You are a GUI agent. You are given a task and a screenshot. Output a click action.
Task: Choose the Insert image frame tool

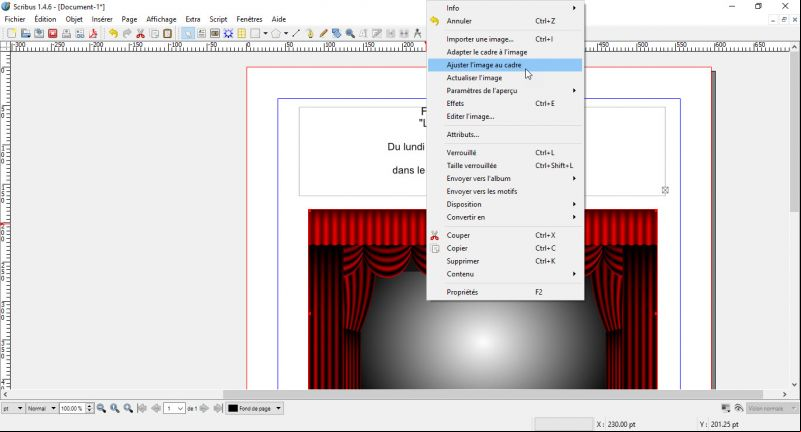[215, 34]
